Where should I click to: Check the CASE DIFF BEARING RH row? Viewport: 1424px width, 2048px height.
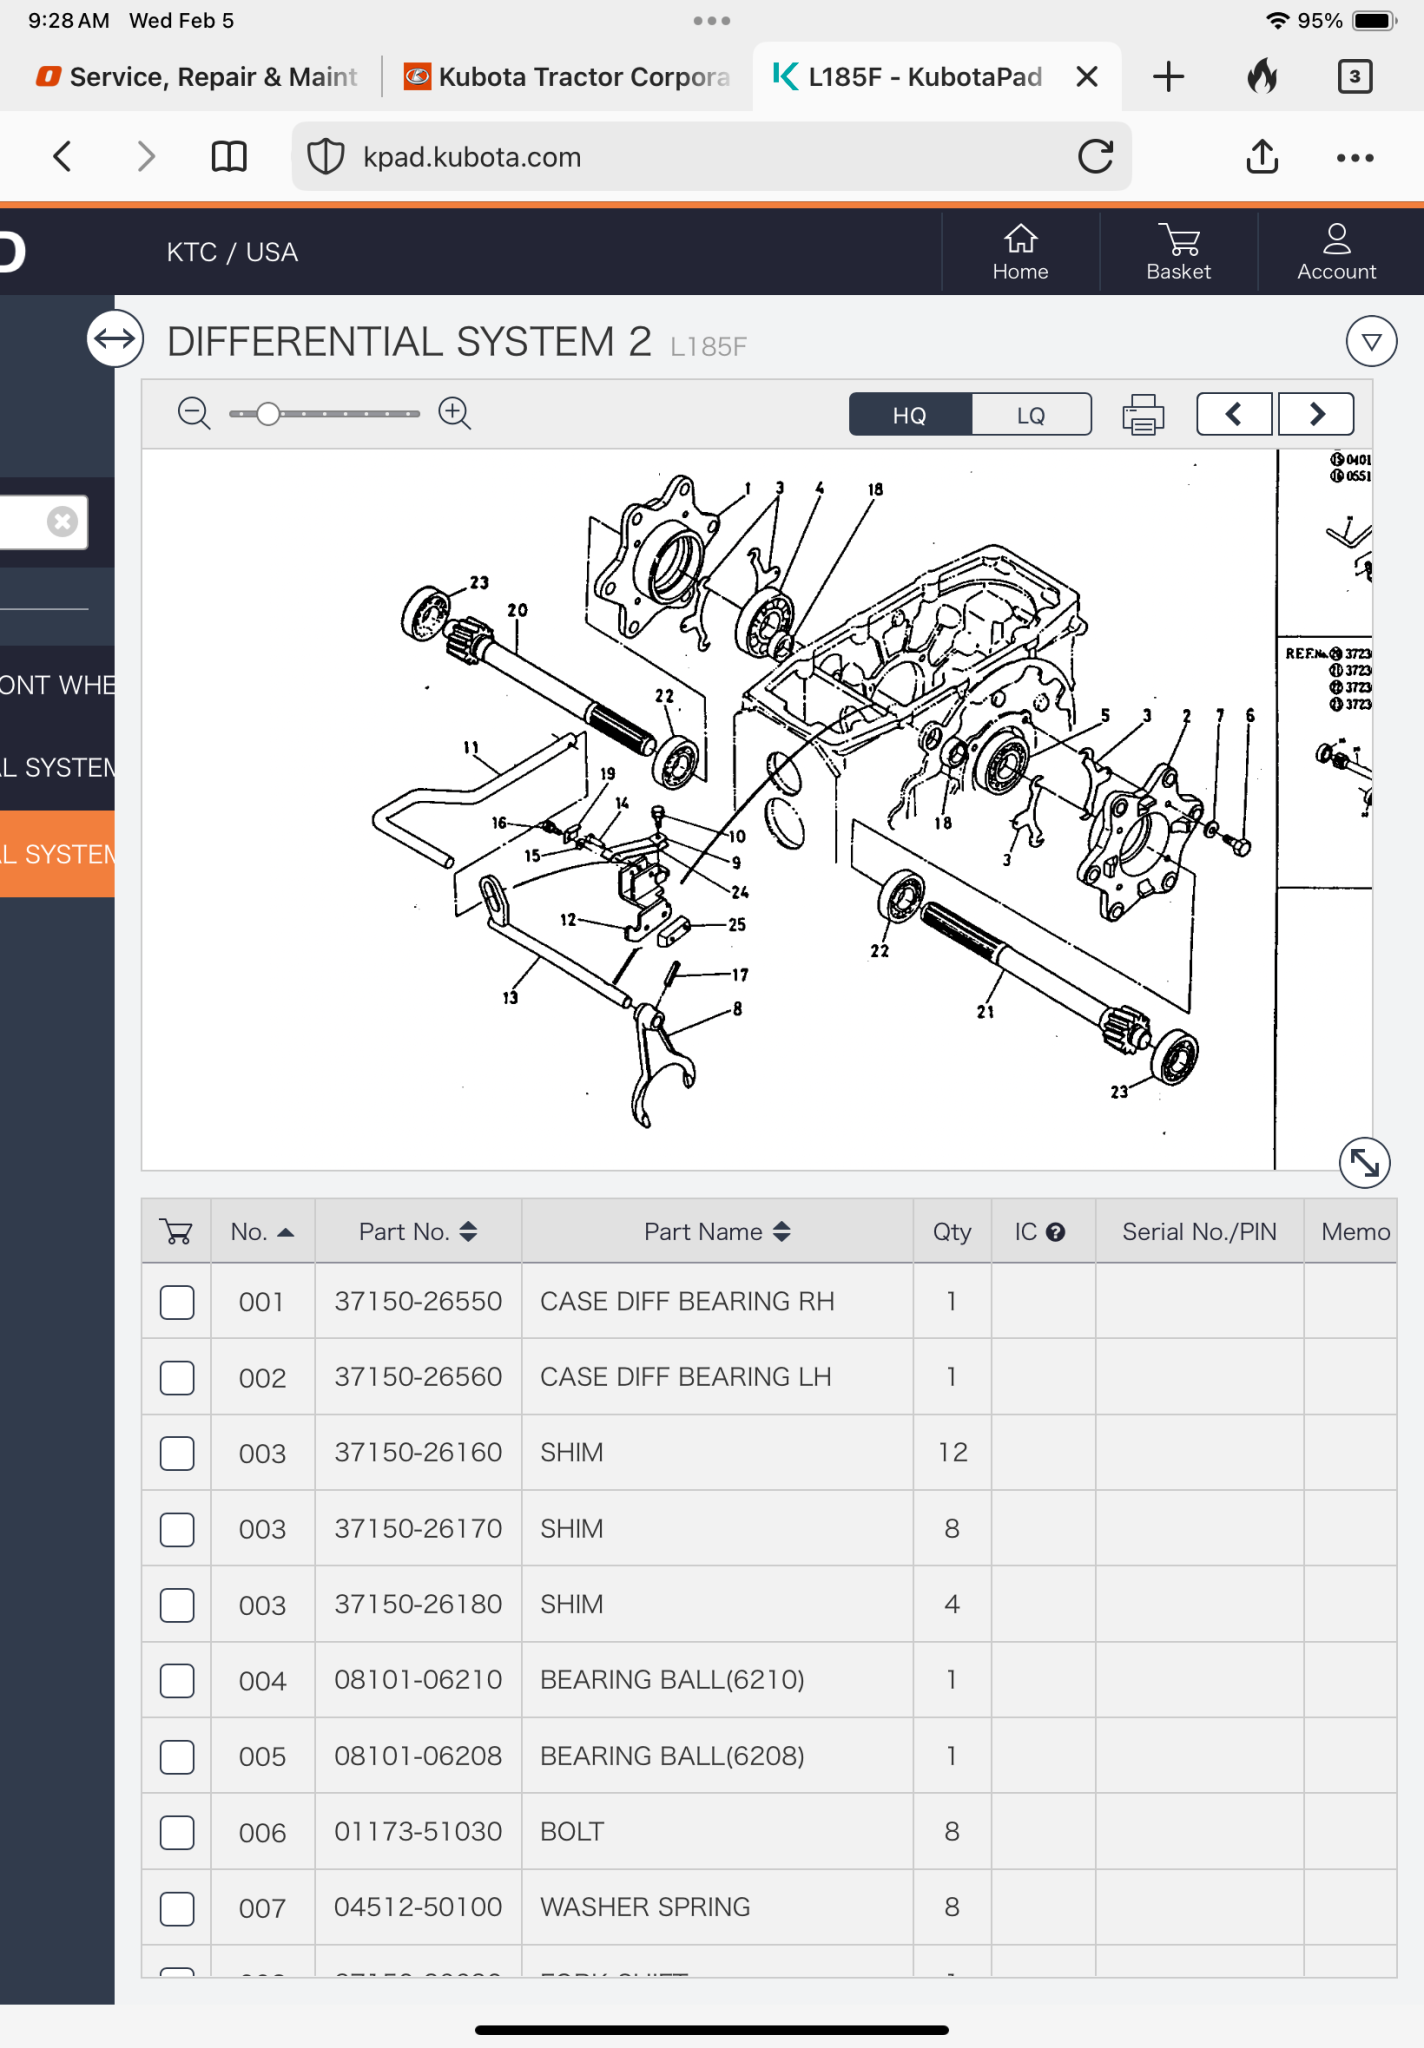pyautogui.click(x=177, y=1302)
